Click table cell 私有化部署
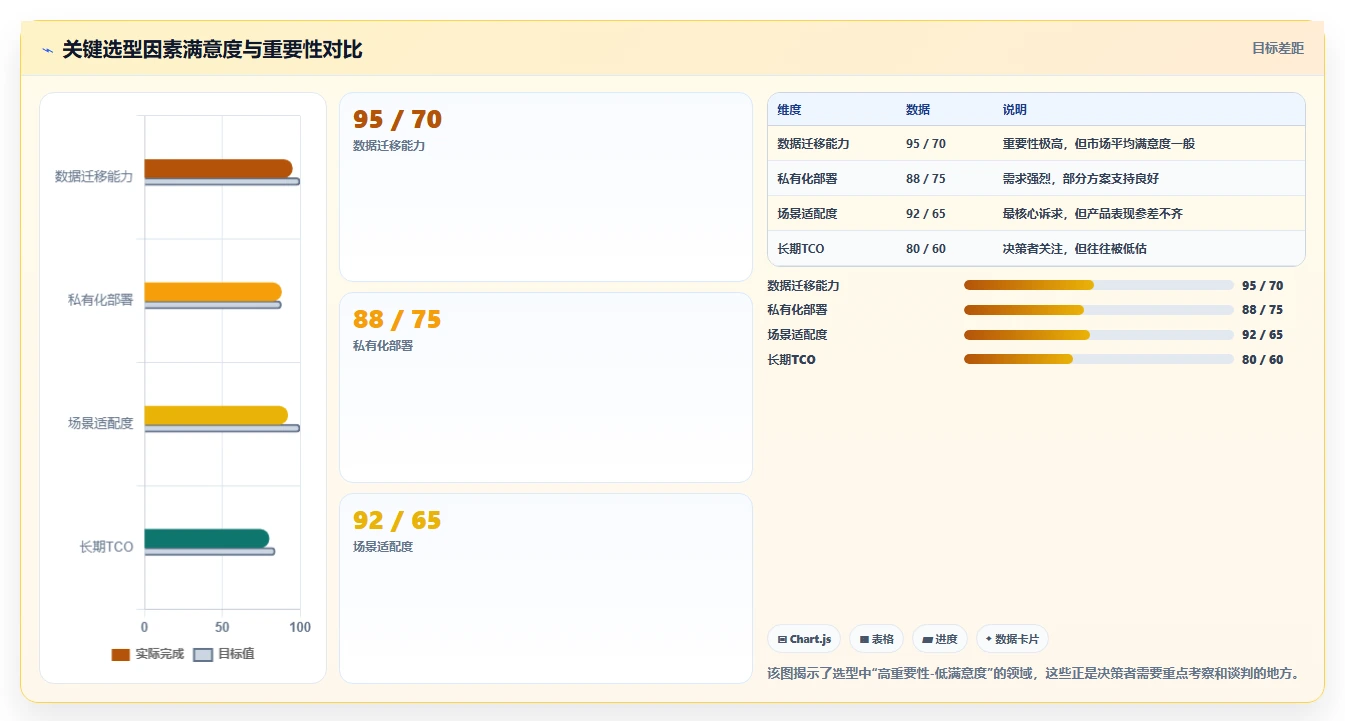Image resolution: width=1345 pixels, height=721 pixels. click(807, 179)
